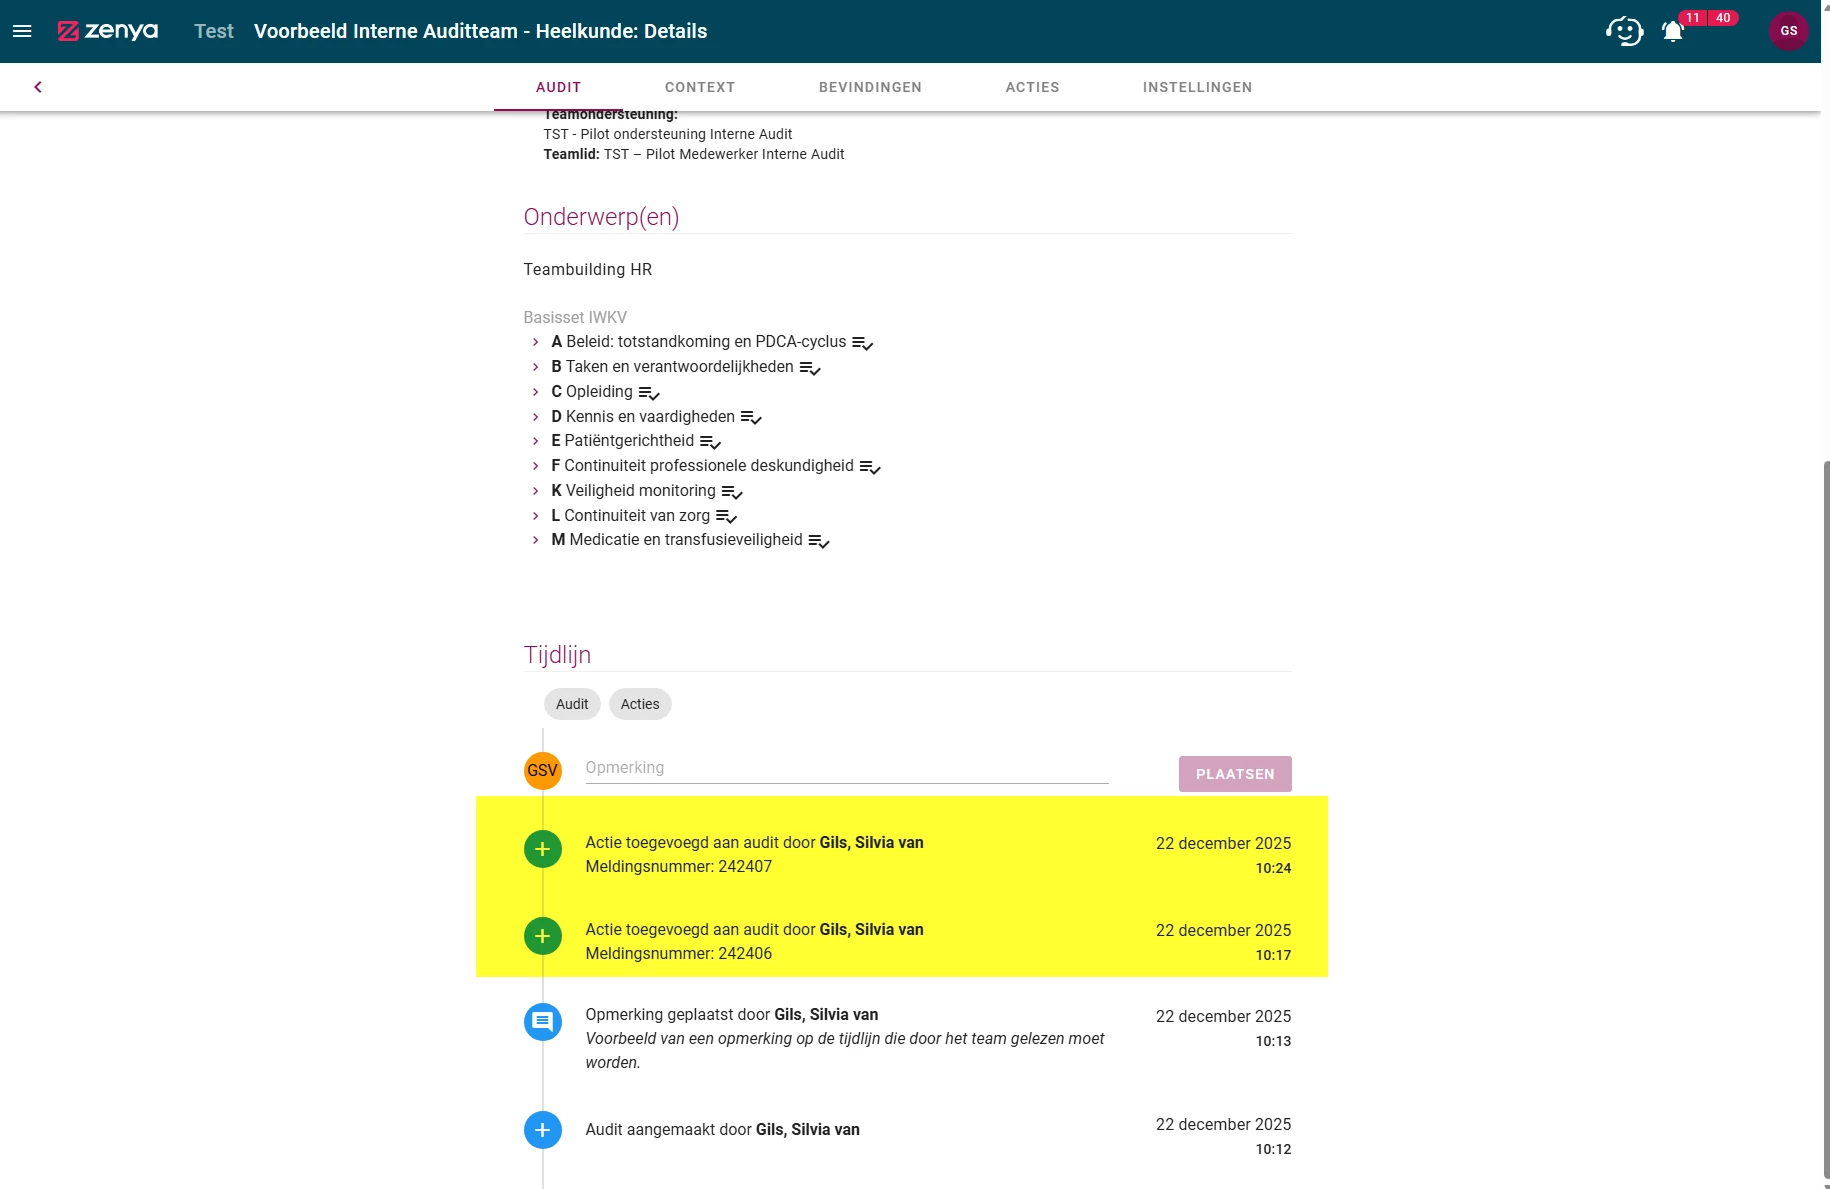
Task: Open checklist icon next to Patiëntgerichtheid
Action: 710,442
